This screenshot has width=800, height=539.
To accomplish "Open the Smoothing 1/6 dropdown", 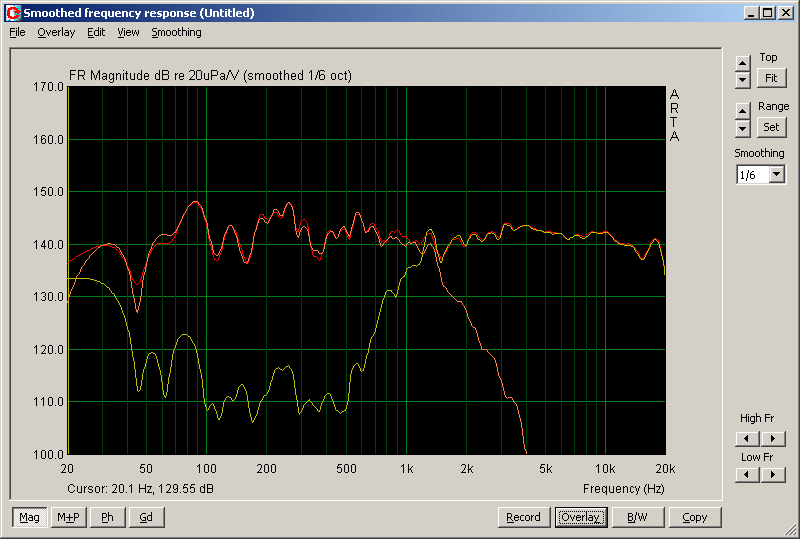I will pos(777,175).
